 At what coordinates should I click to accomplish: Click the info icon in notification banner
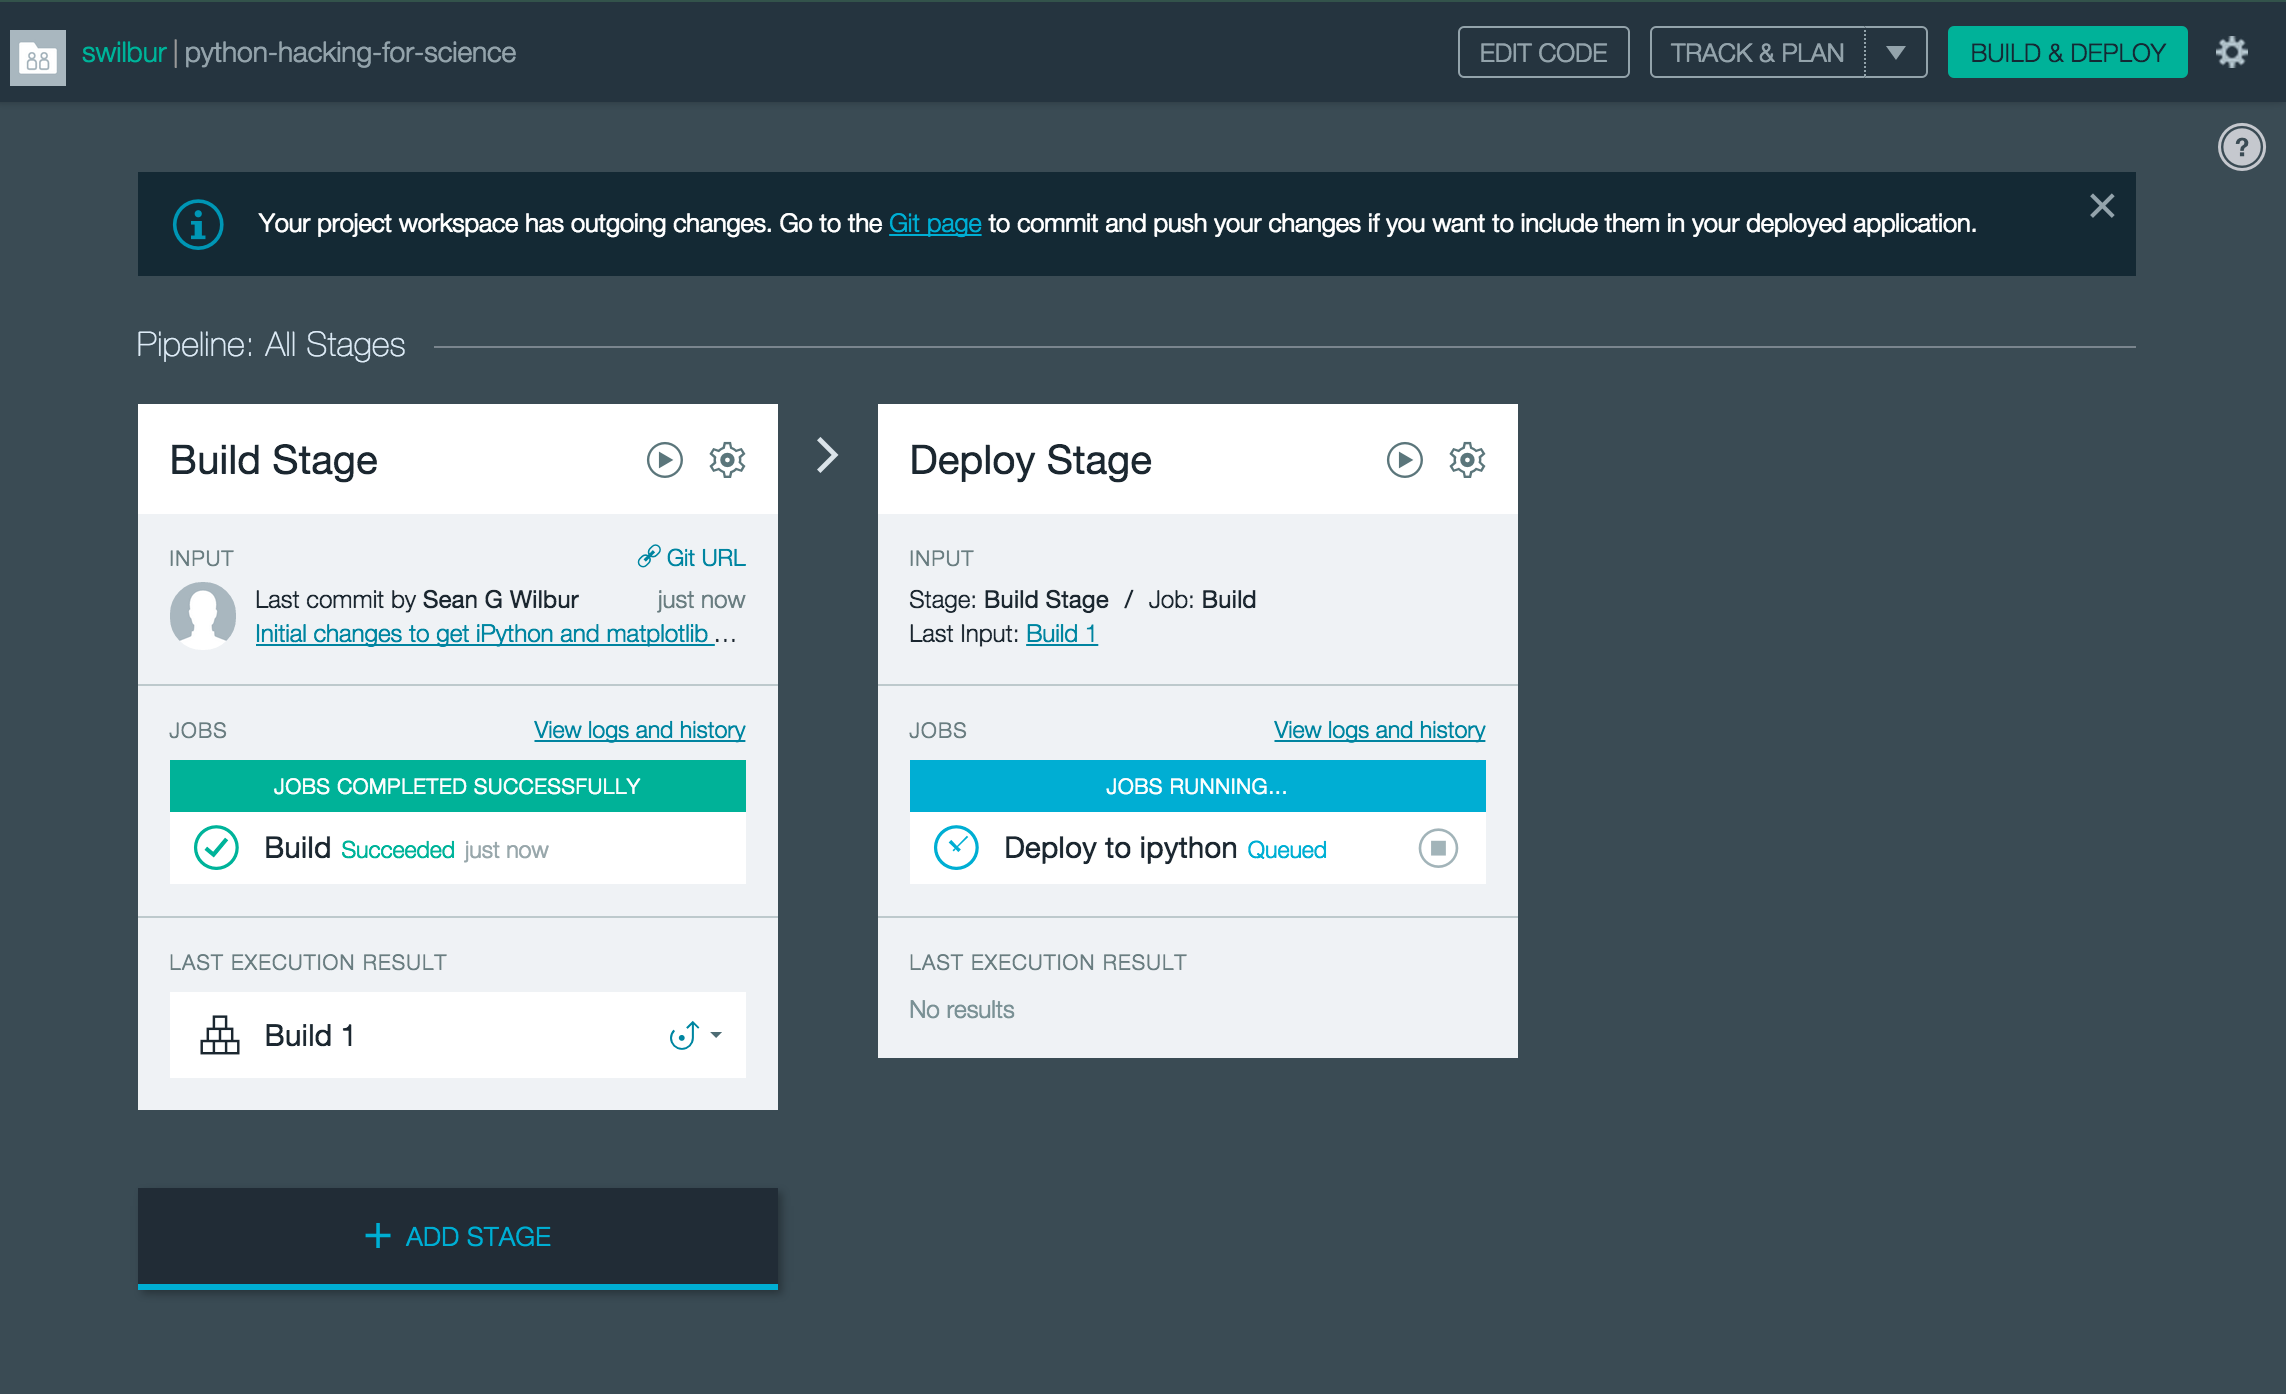(198, 224)
